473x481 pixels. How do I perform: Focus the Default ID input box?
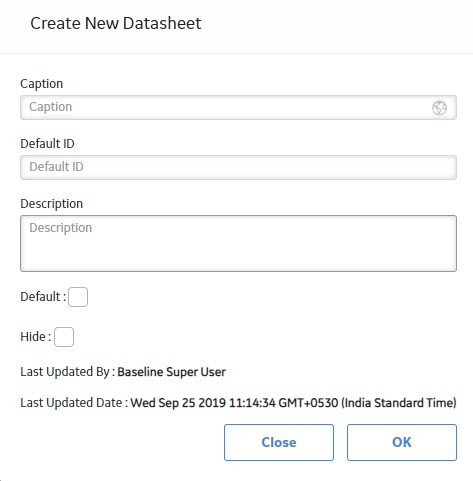(x=238, y=167)
